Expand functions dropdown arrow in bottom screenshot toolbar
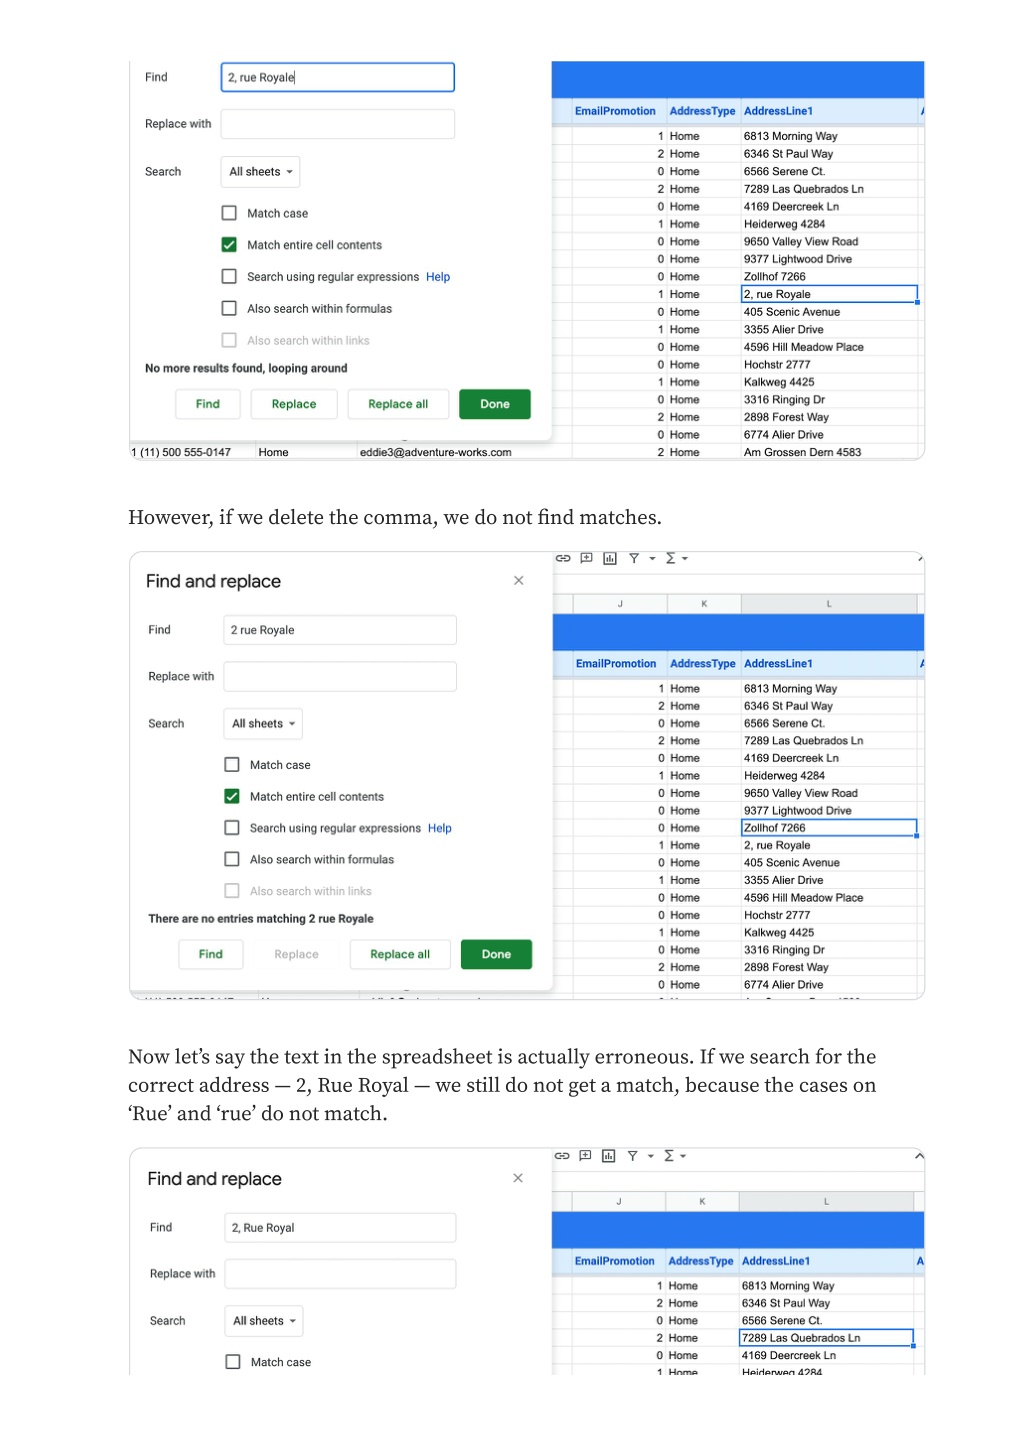This screenshot has width=1024, height=1449. [683, 1156]
